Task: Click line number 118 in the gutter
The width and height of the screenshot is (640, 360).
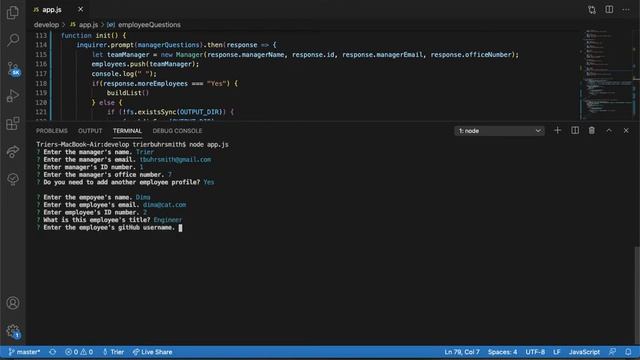Action: (x=41, y=83)
